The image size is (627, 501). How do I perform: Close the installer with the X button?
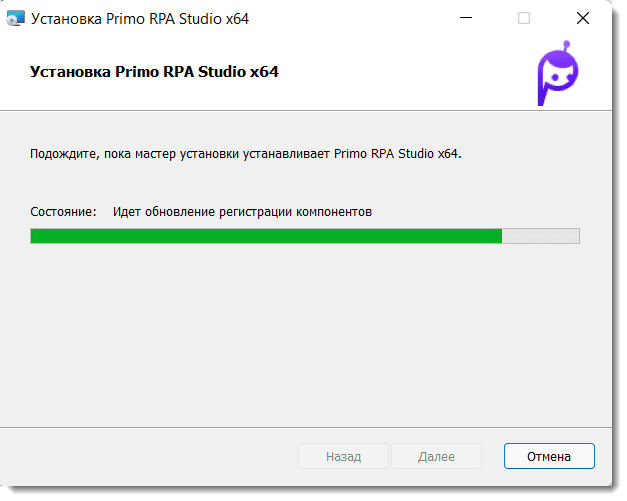click(x=582, y=18)
